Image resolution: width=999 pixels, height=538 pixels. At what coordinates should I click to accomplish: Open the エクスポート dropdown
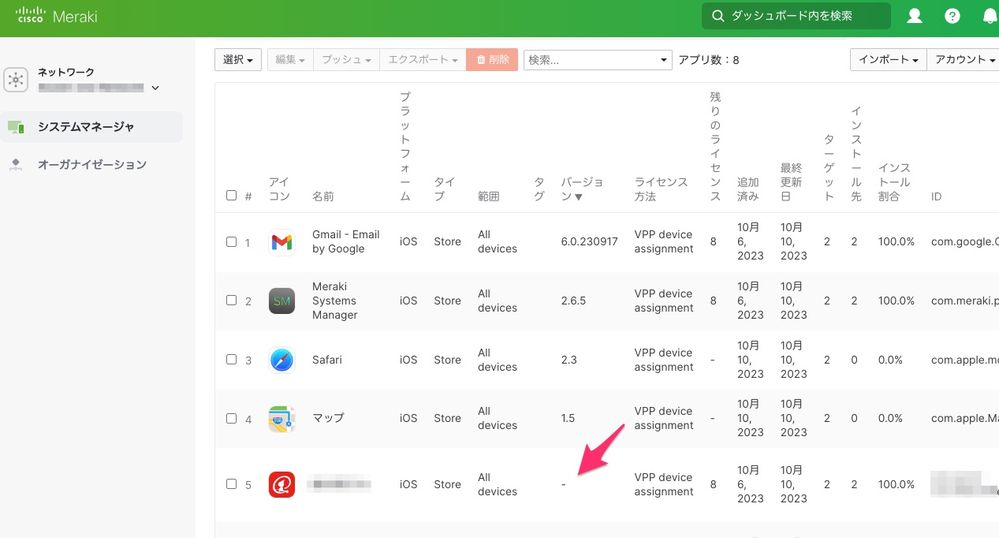point(423,59)
